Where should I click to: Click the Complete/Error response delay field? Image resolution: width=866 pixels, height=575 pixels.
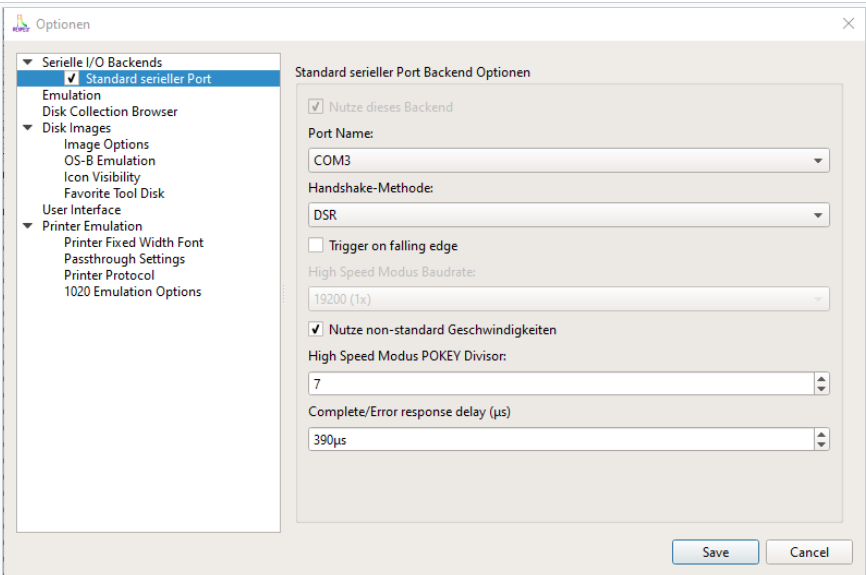pyautogui.click(x=558, y=440)
